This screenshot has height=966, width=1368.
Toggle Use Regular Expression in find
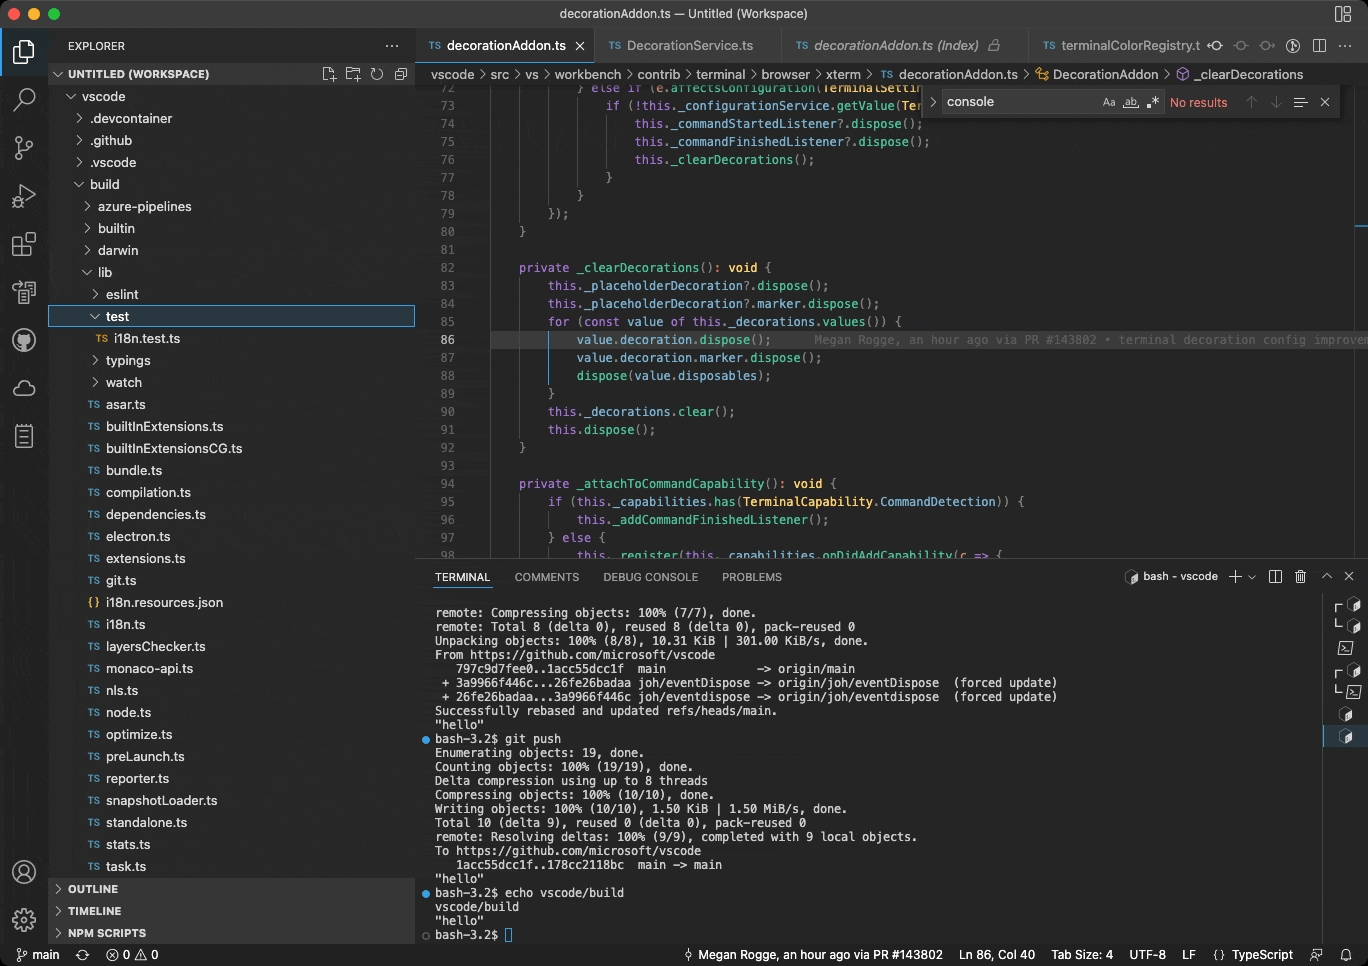[1153, 102]
